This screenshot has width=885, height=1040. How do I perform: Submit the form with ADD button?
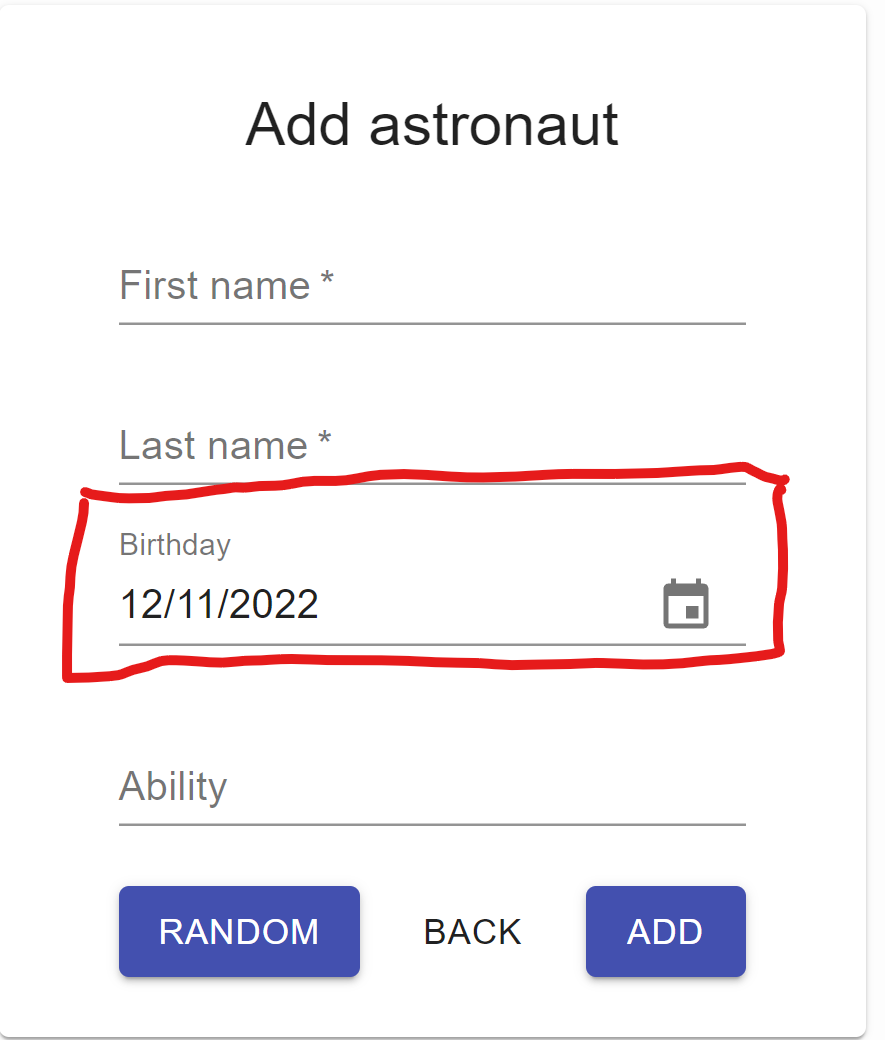[665, 931]
